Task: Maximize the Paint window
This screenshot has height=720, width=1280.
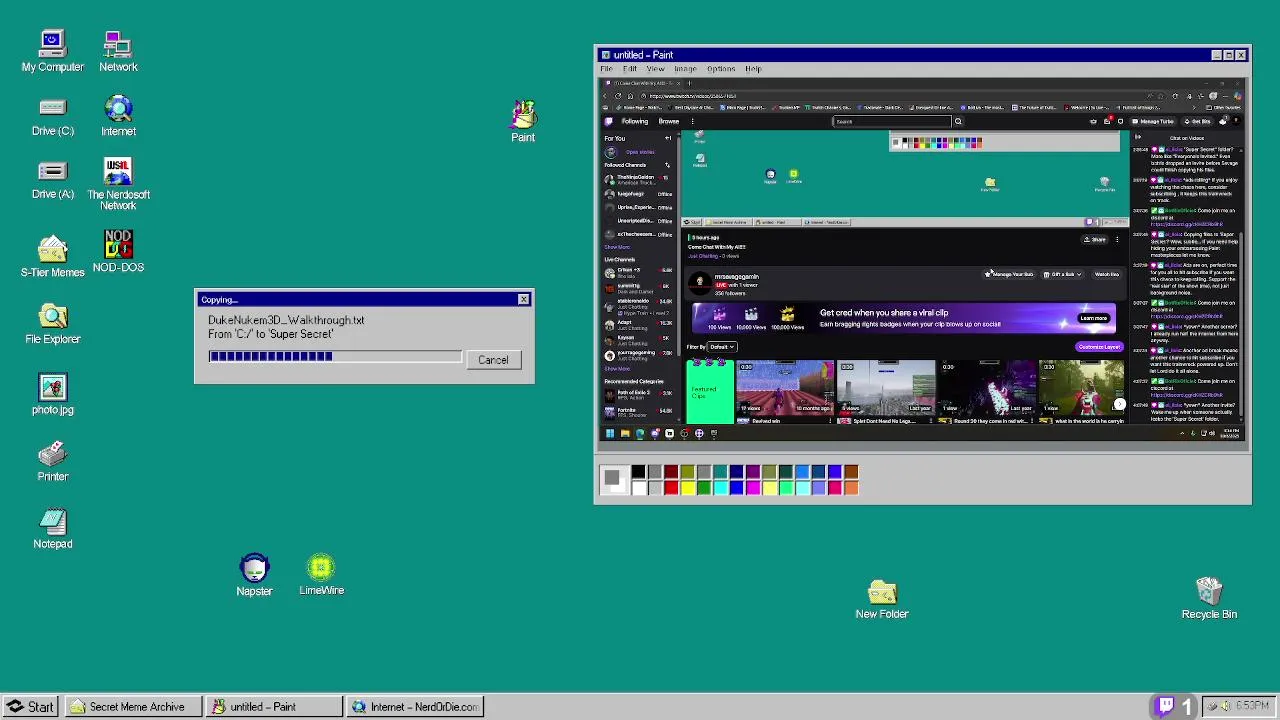Action: pos(1229,55)
